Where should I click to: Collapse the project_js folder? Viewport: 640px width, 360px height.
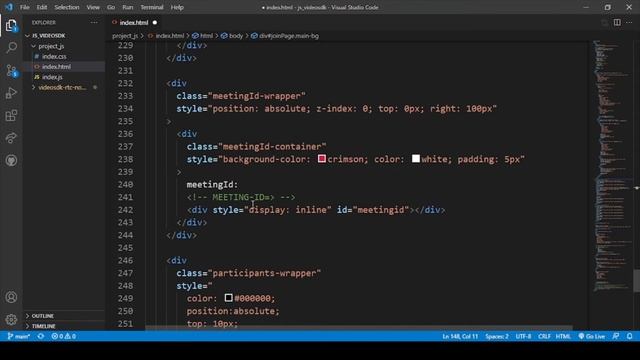click(51, 46)
